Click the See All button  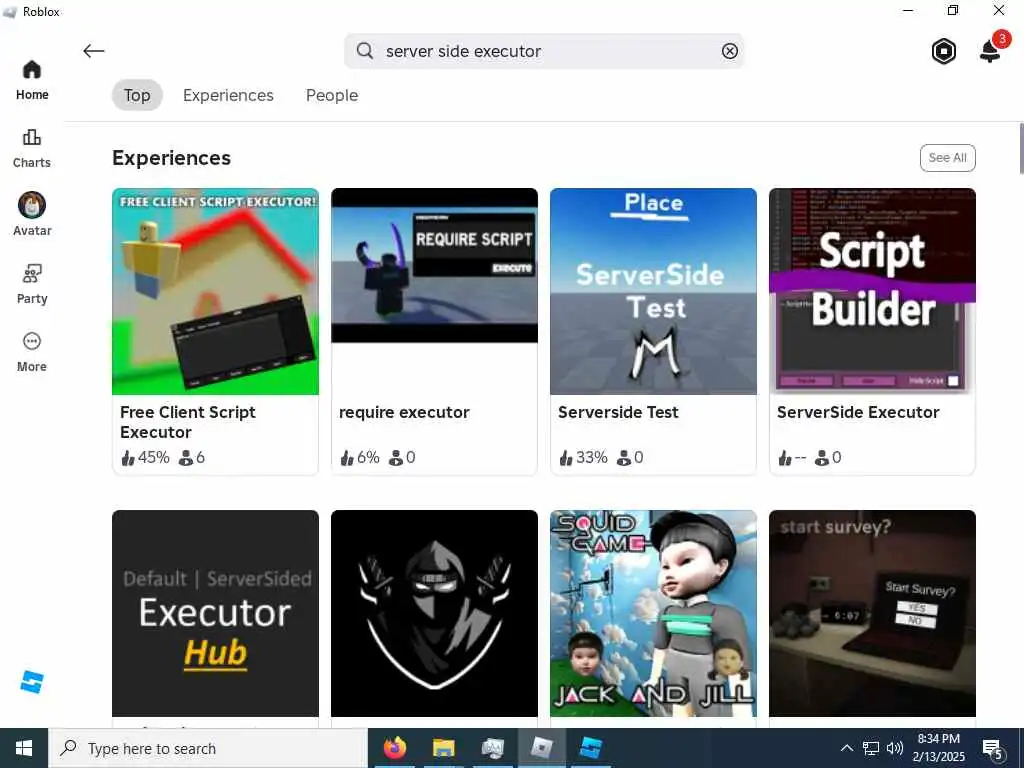pyautogui.click(x=948, y=157)
